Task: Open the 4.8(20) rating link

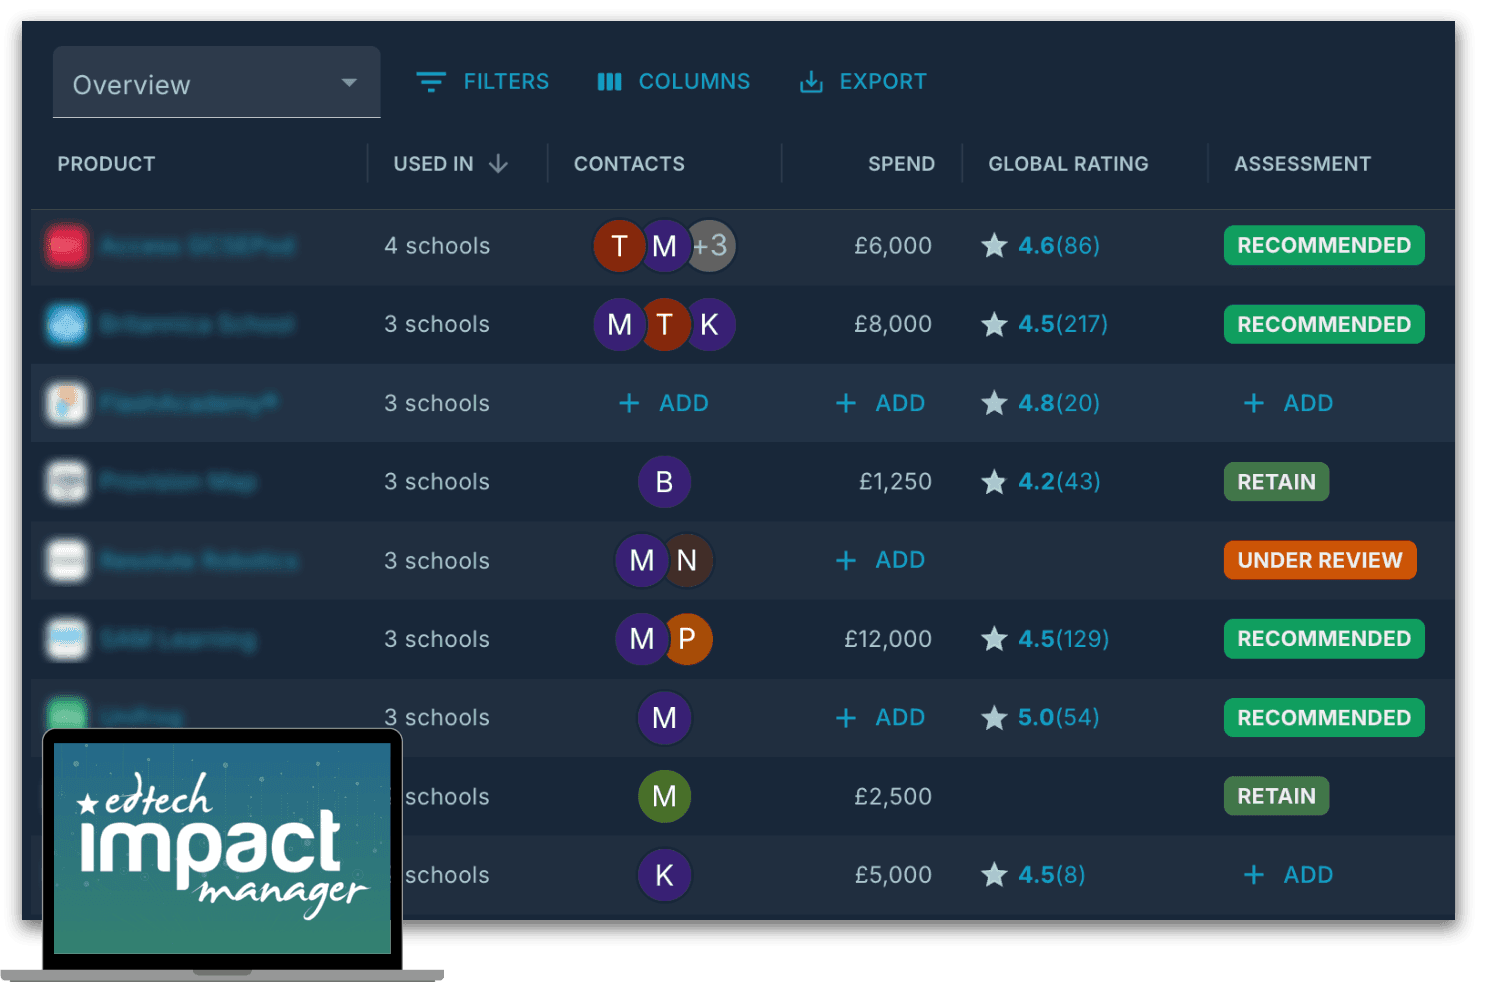Action: pyautogui.click(x=1058, y=403)
